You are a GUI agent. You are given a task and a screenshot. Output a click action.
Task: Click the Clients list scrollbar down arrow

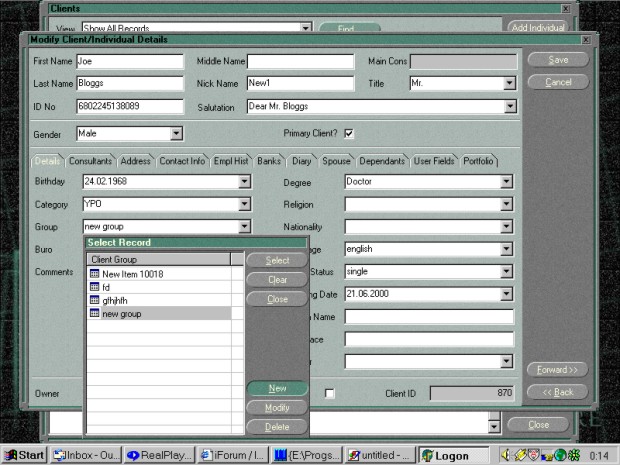pyautogui.click(x=494, y=427)
